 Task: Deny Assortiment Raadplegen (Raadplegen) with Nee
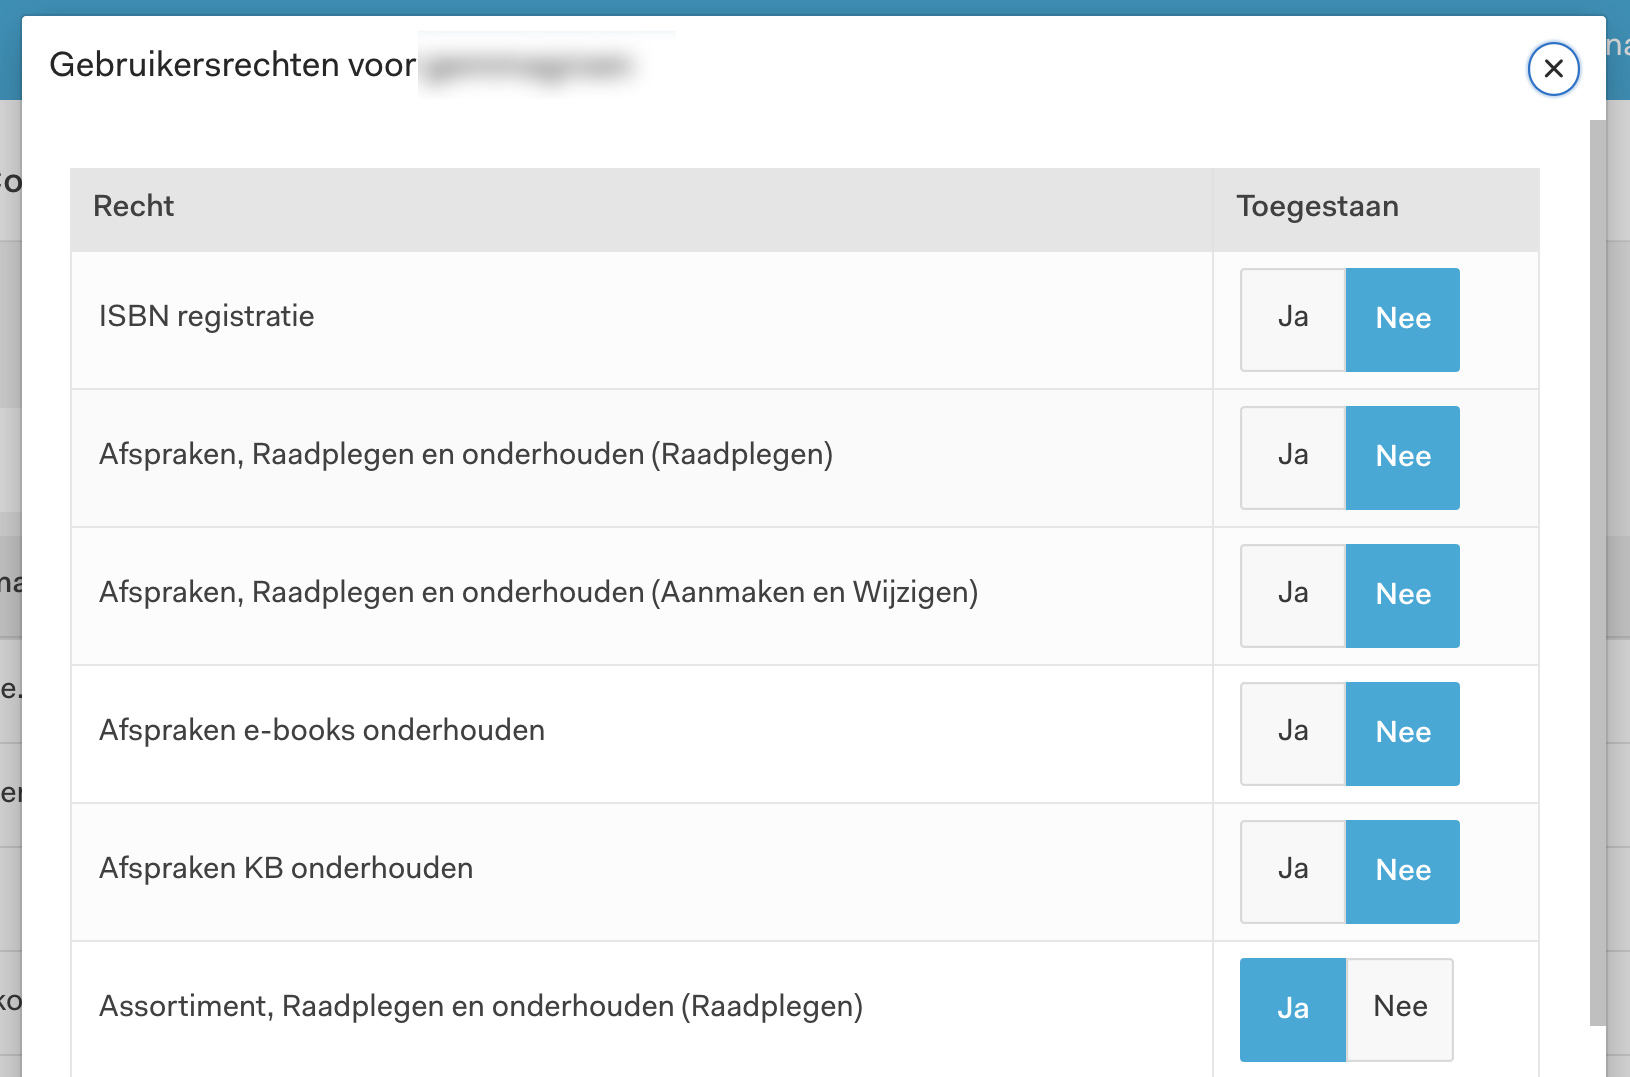point(1400,1009)
